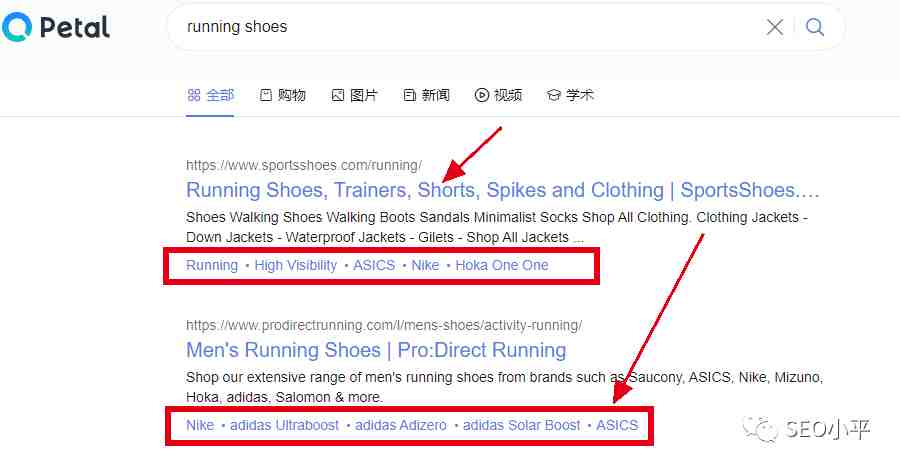The height and width of the screenshot is (469, 900).
Task: Click the ASICS sitelink under Pro:Direct
Action: click(617, 425)
